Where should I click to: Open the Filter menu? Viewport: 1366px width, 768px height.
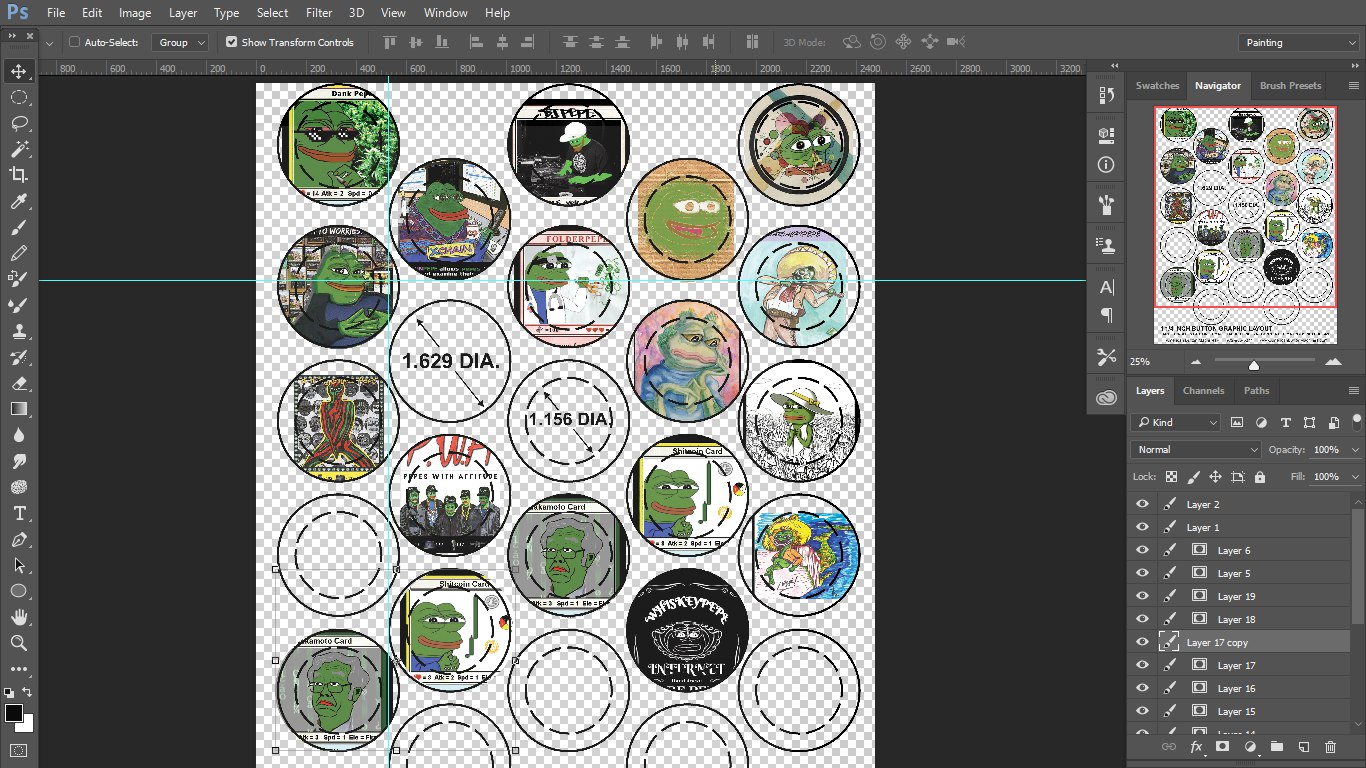(x=319, y=13)
